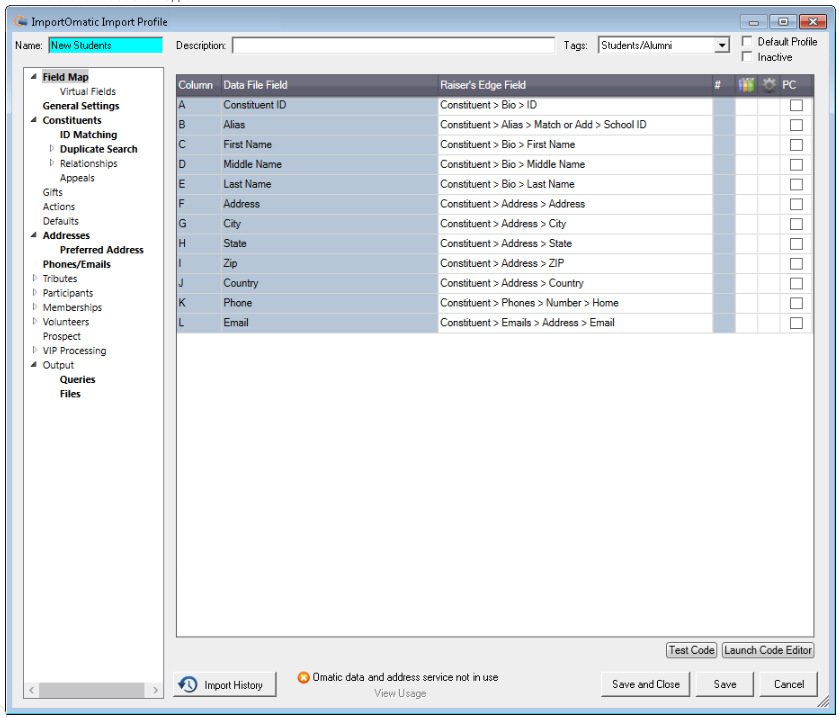This screenshot has height=718, width=839.
Task: Click the orange warning icon near service status
Action: click(303, 676)
